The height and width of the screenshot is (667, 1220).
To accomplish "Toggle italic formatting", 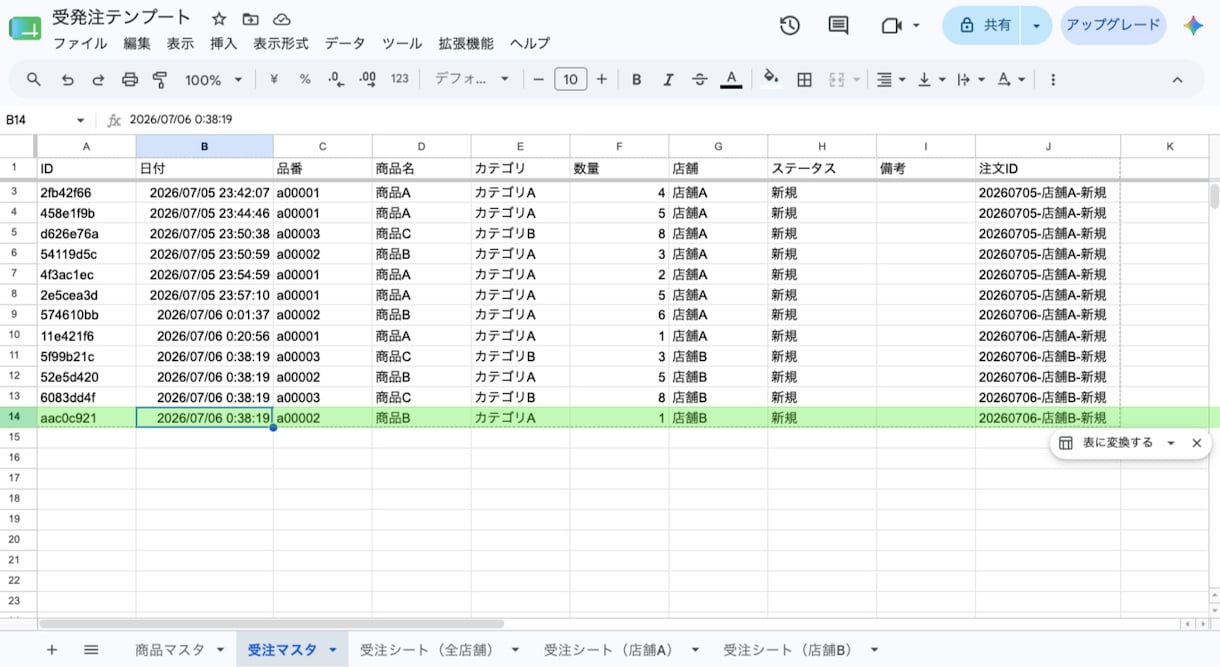I will [668, 79].
